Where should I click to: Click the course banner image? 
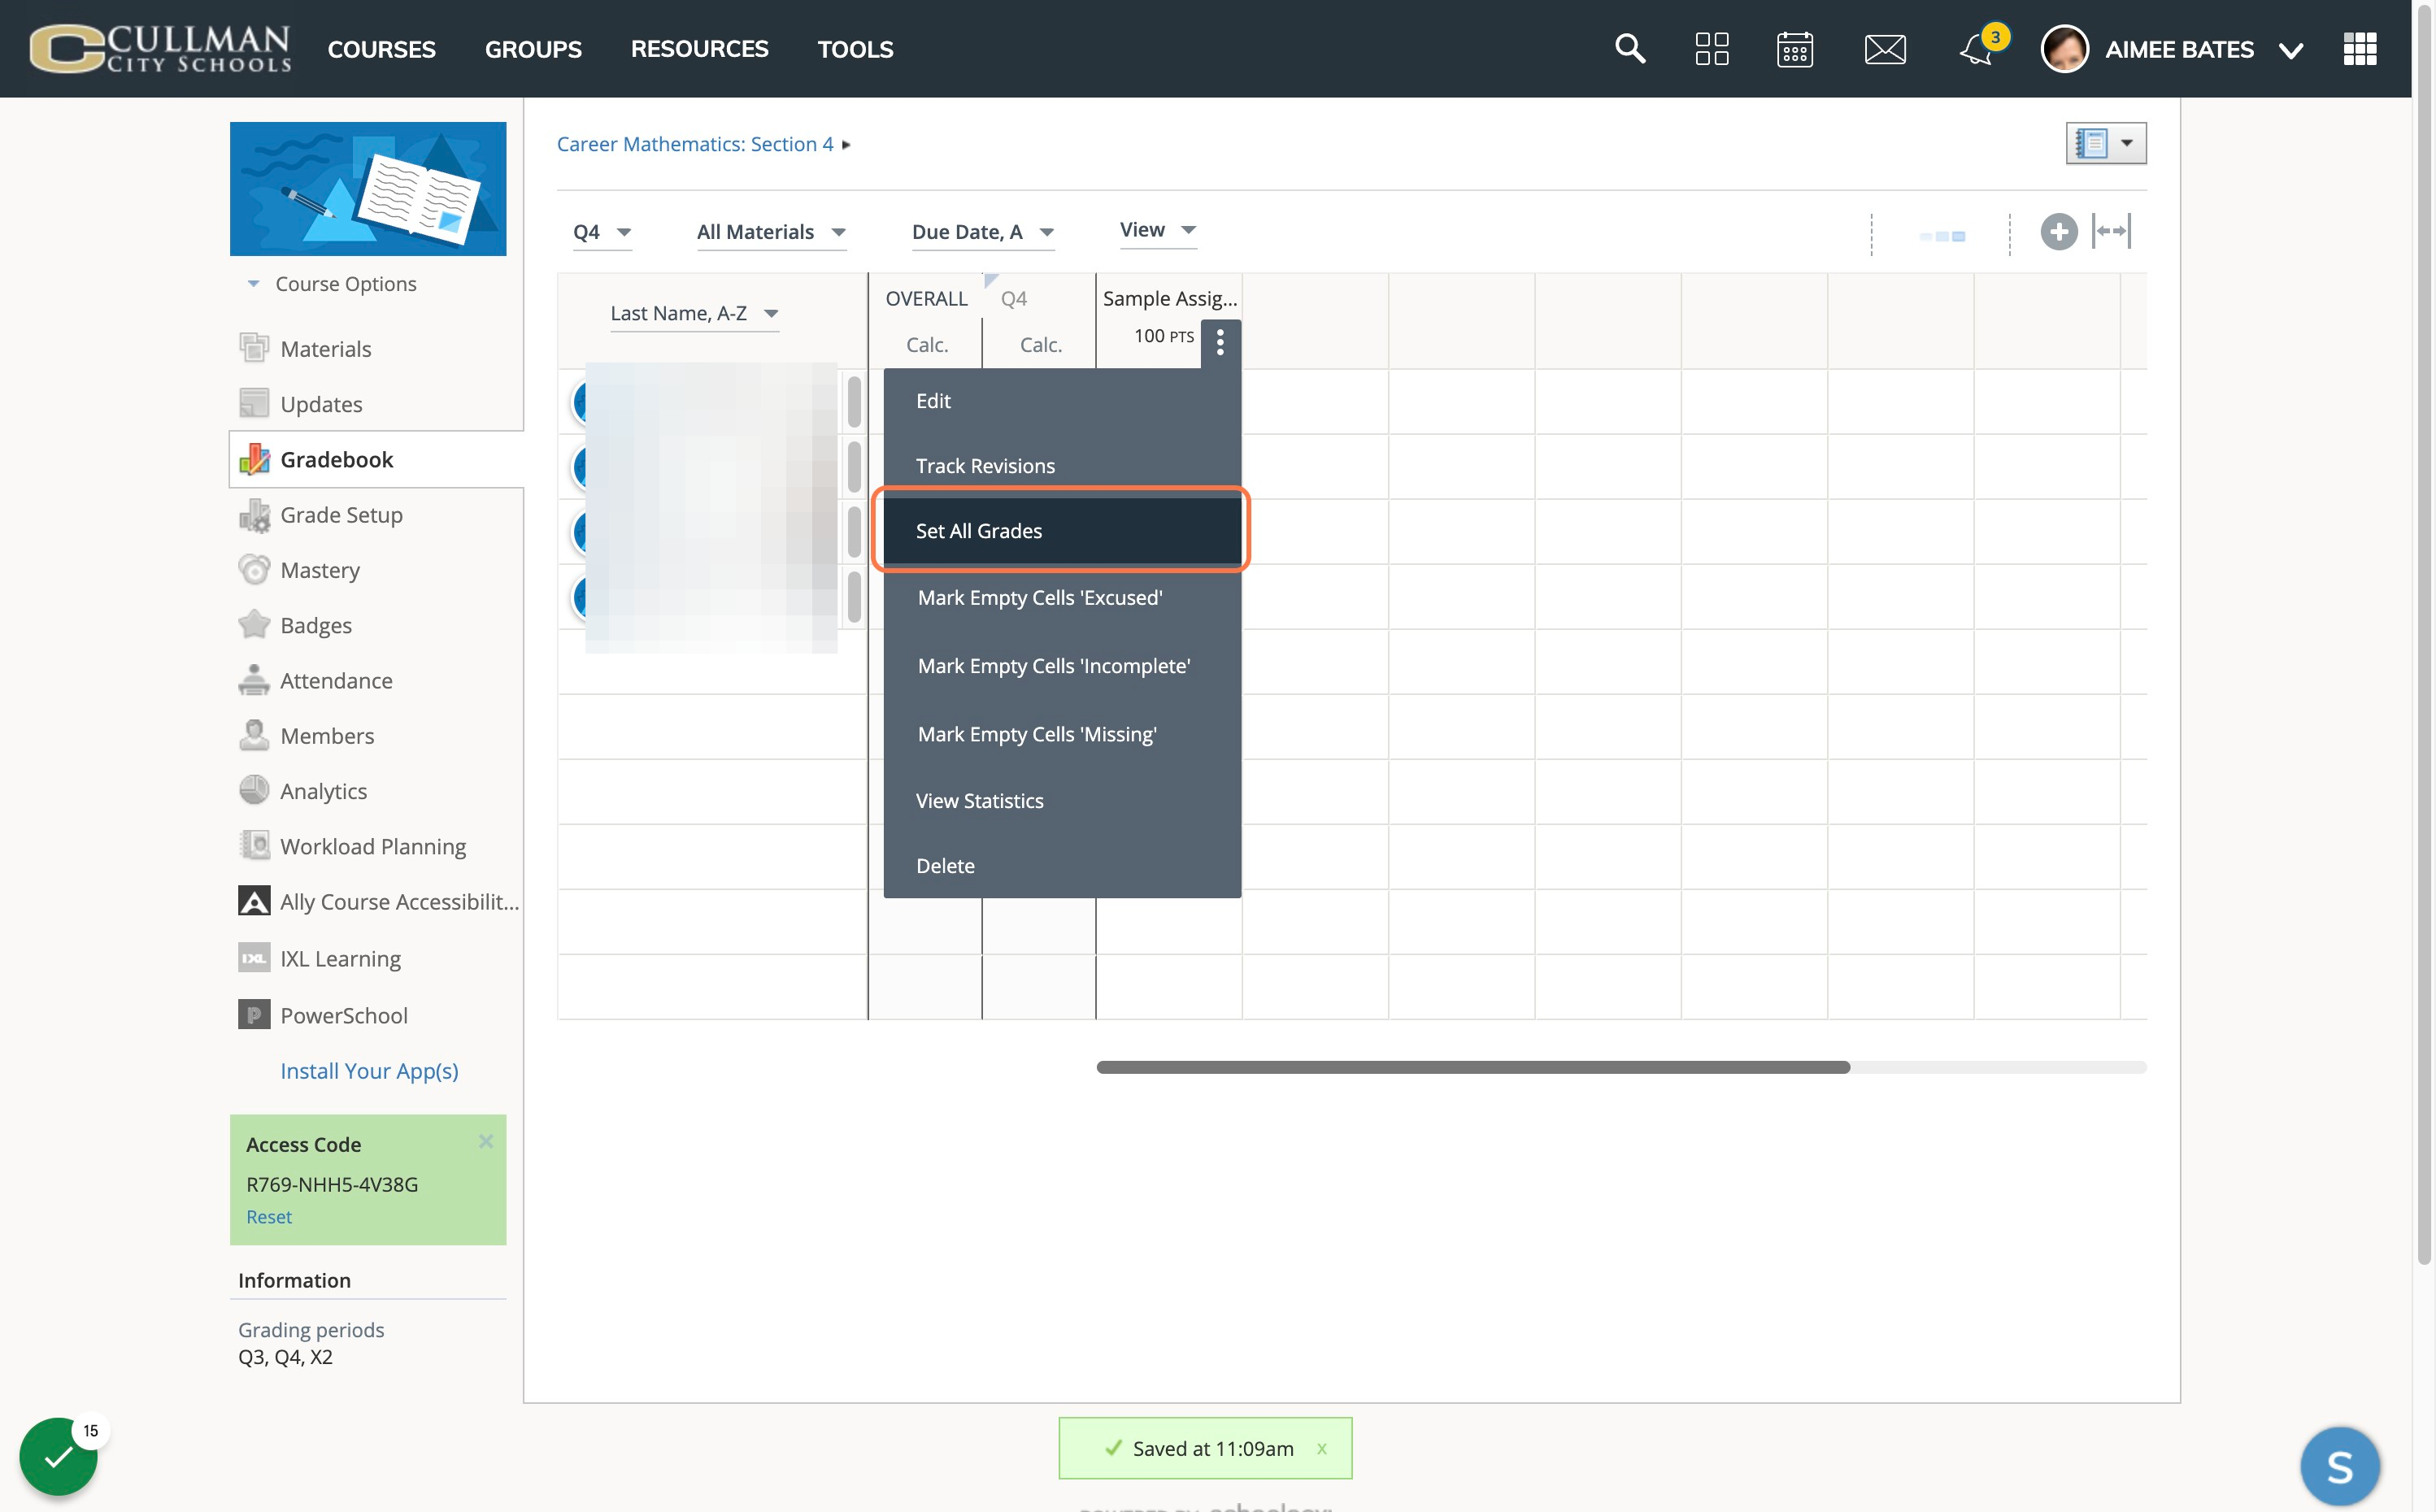point(368,188)
